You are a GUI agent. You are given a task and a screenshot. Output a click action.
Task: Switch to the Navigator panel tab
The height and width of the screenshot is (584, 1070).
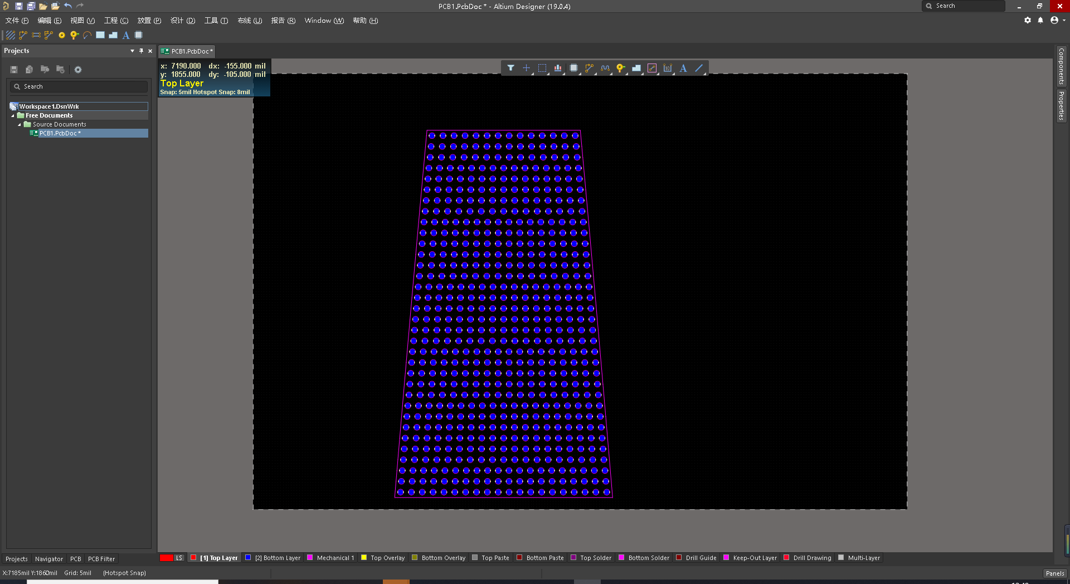tap(48, 559)
